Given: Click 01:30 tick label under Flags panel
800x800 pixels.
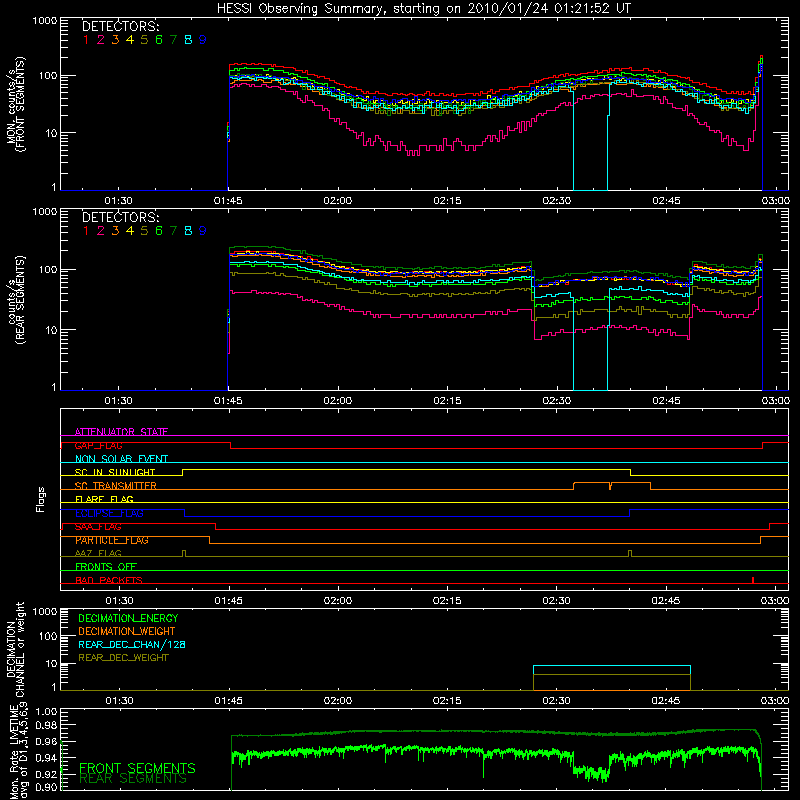Looking at the screenshot, I should point(119,601).
